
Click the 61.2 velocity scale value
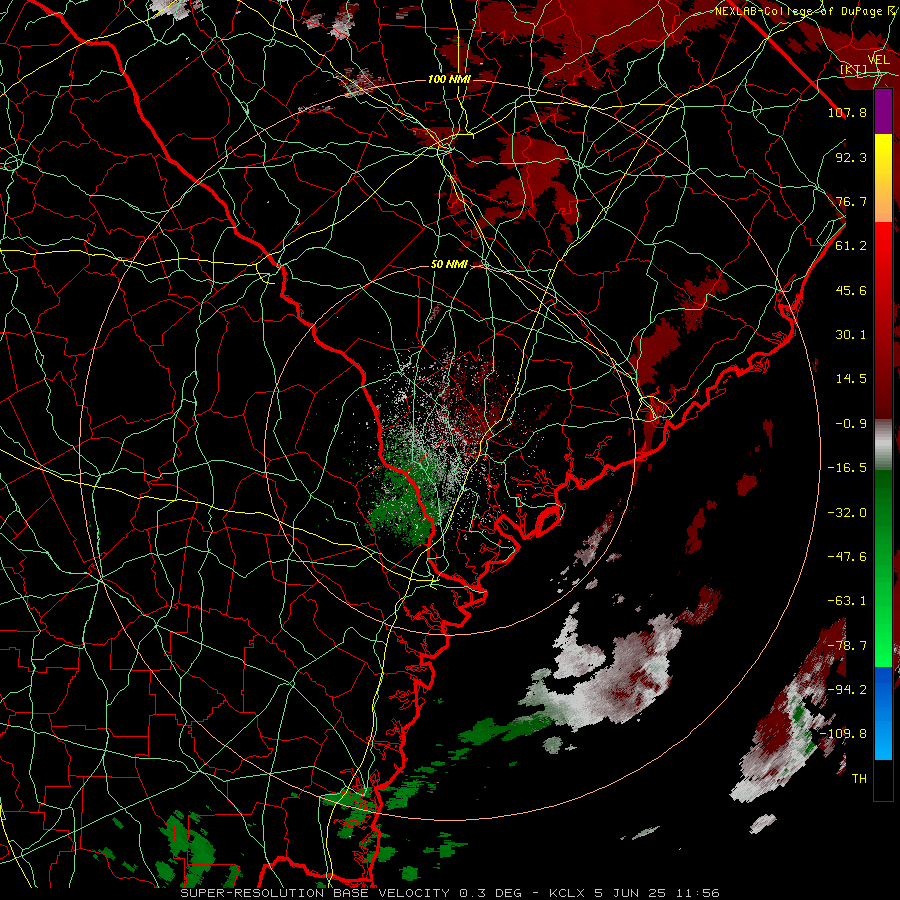pyautogui.click(x=851, y=245)
